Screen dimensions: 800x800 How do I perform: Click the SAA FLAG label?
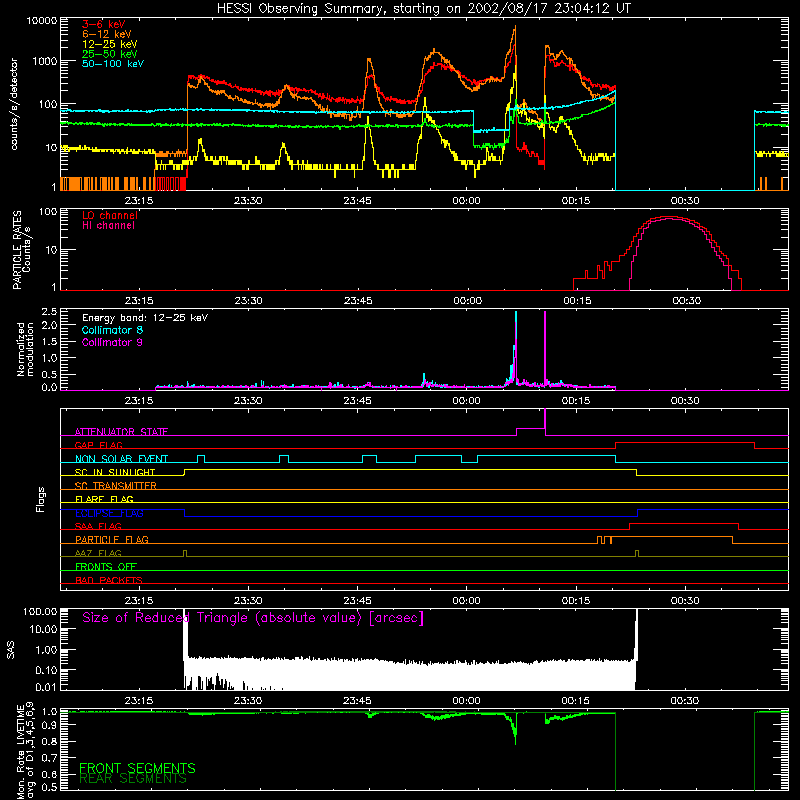coord(98,526)
